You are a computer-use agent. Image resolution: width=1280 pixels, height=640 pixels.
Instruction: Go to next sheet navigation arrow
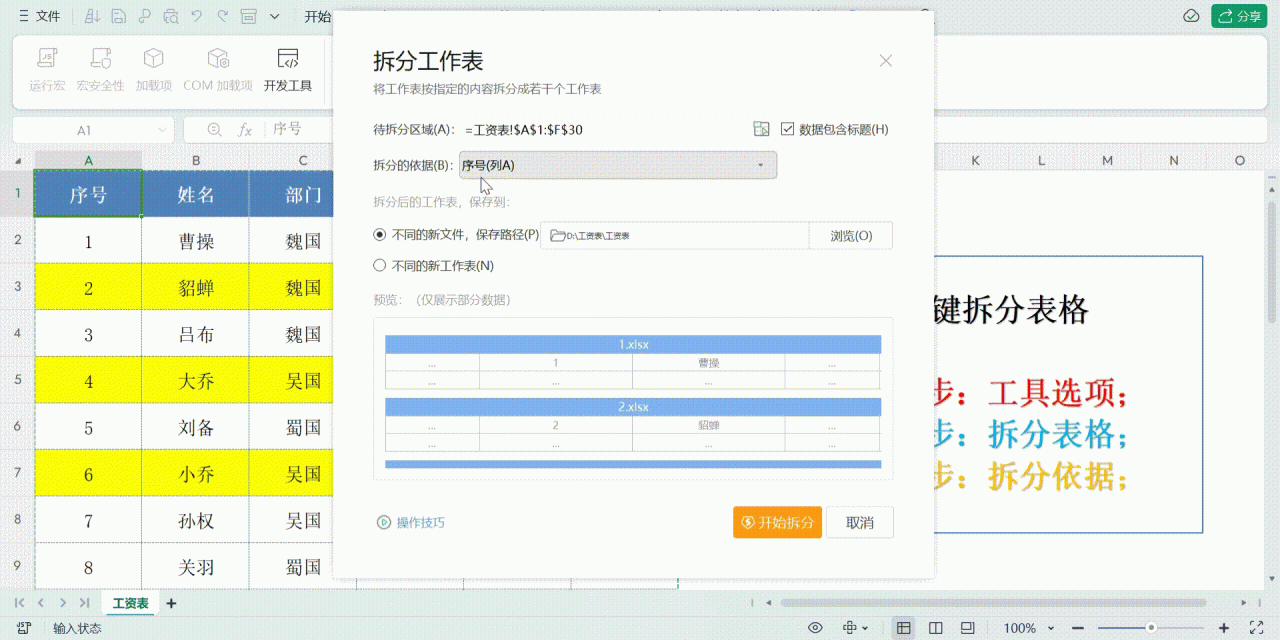tap(63, 603)
